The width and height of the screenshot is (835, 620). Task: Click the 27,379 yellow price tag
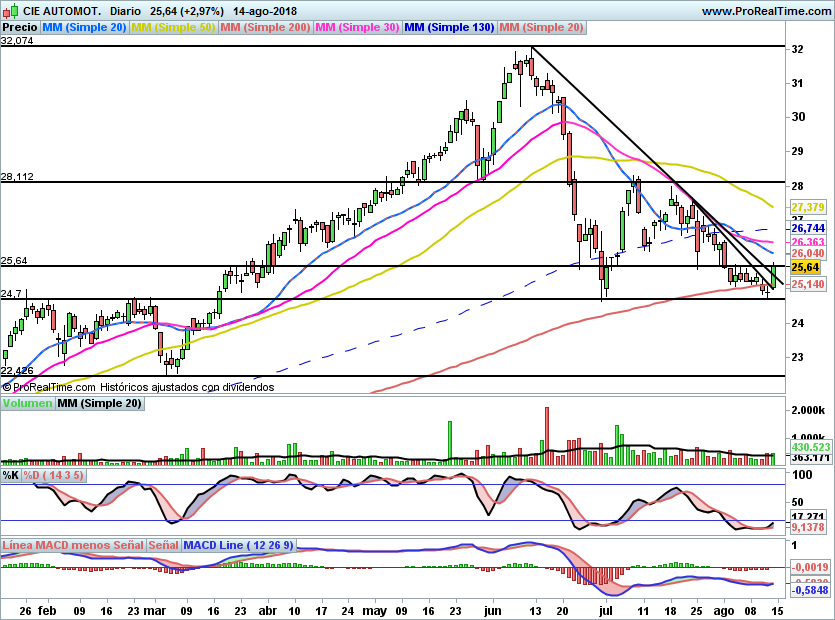pos(808,207)
